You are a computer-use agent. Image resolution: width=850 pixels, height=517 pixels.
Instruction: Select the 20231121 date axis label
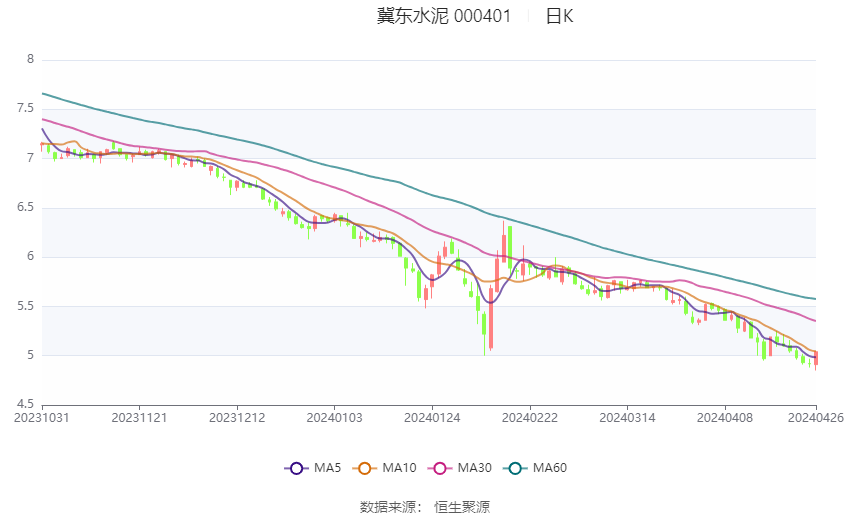pyautogui.click(x=139, y=418)
